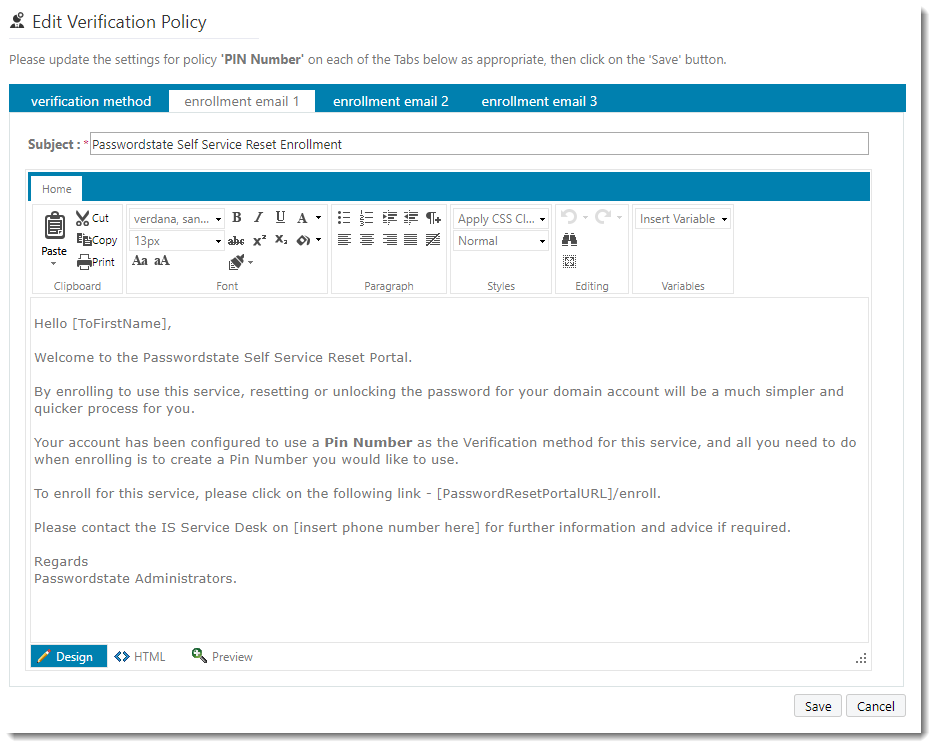Click the 'Hello [ToFirstName],' line in editor
This screenshot has width=936, height=748.
tap(103, 324)
